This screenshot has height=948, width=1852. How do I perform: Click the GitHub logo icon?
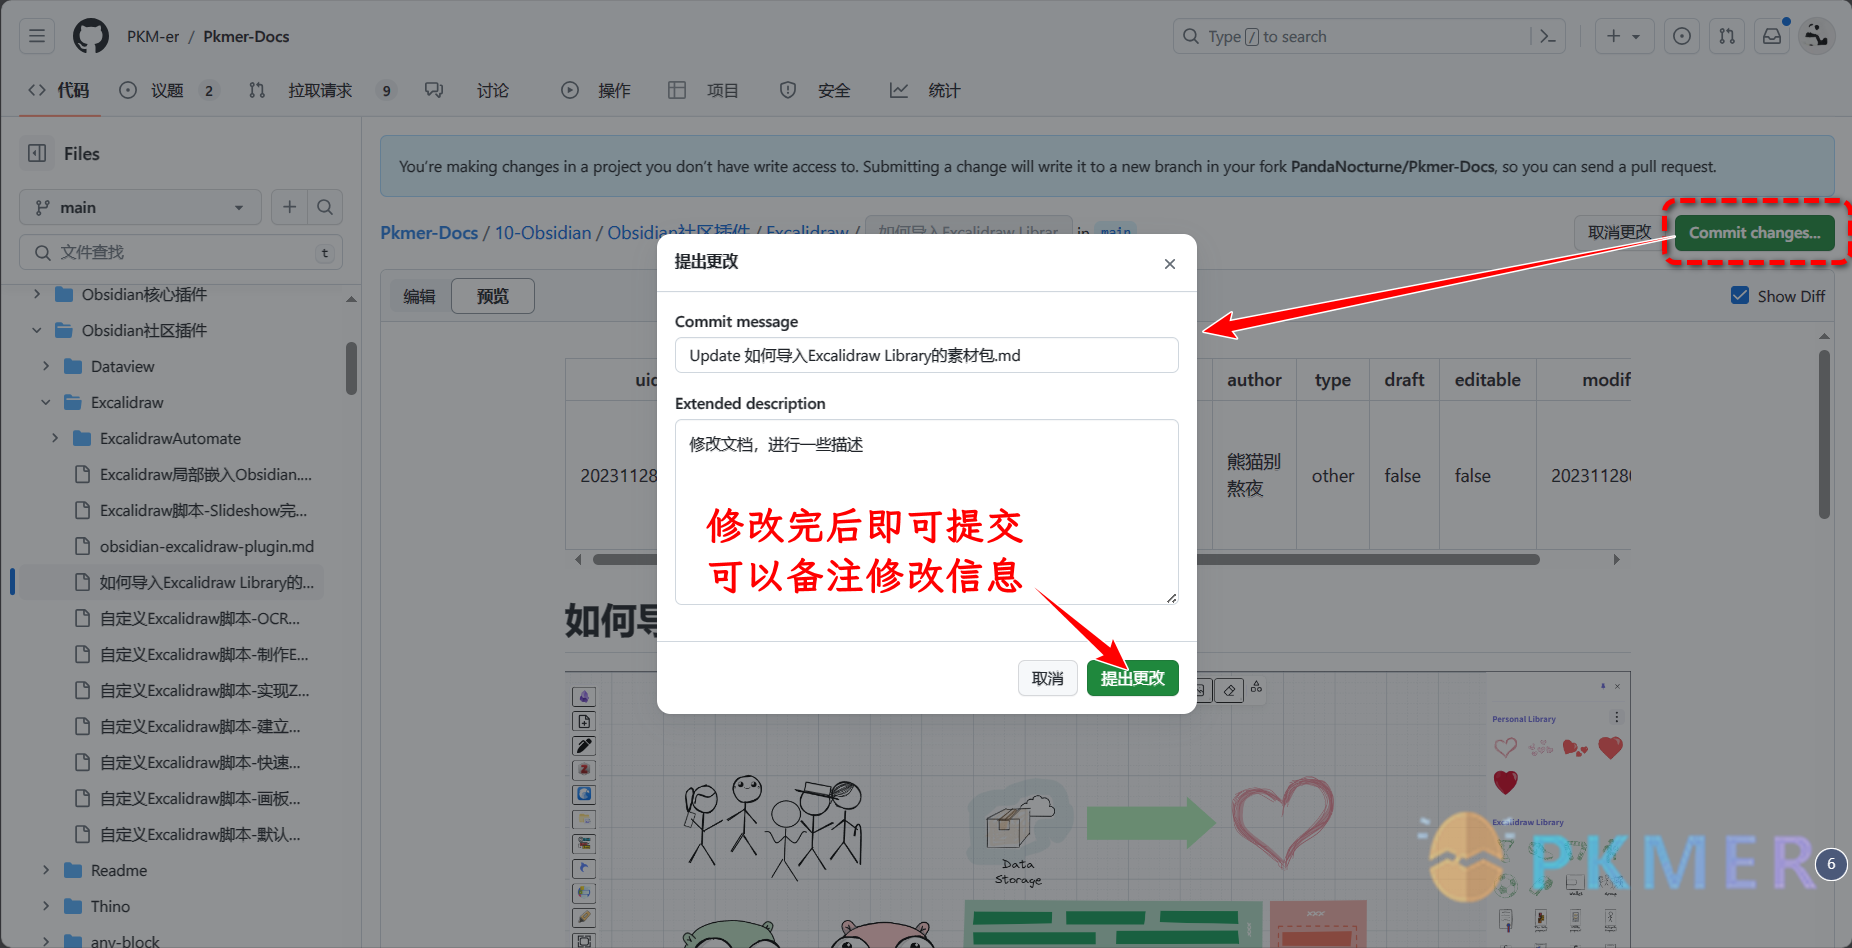(91, 36)
